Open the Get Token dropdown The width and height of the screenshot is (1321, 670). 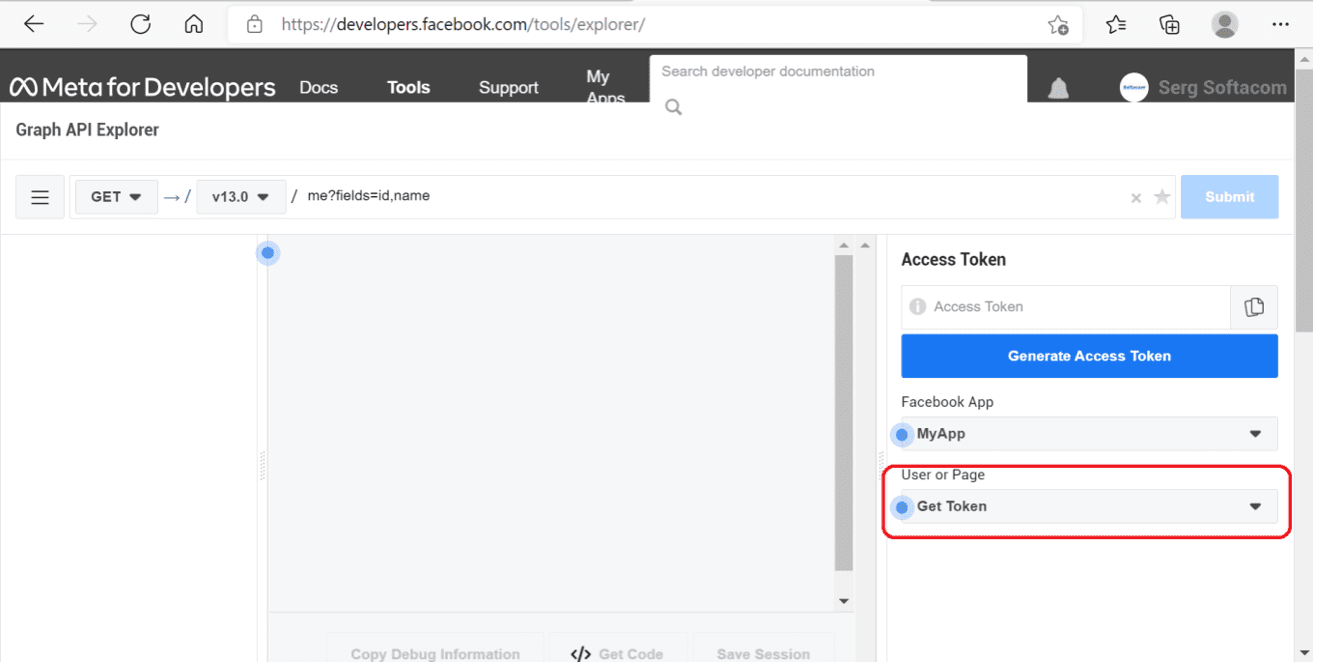[1089, 506]
